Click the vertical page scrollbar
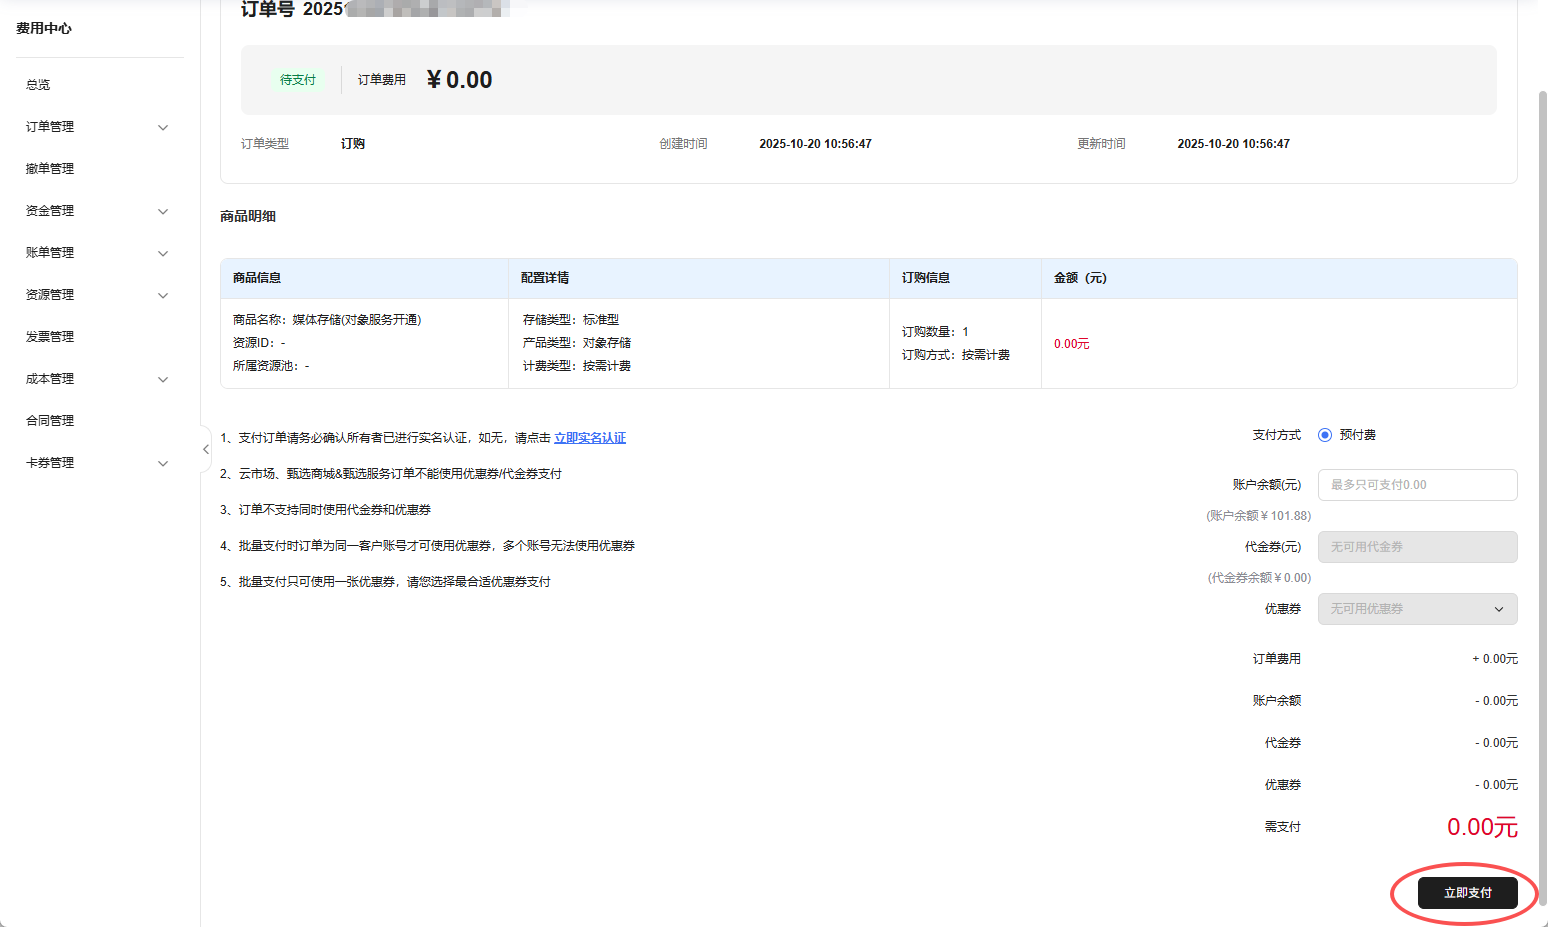 click(1542, 500)
